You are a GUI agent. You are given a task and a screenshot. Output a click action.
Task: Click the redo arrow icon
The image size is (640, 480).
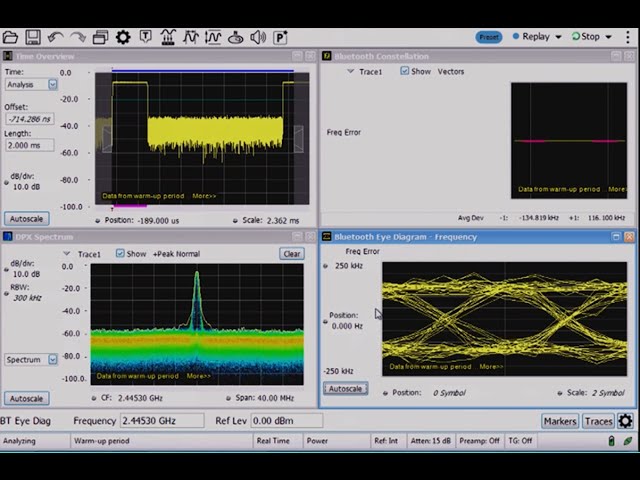tap(77, 37)
